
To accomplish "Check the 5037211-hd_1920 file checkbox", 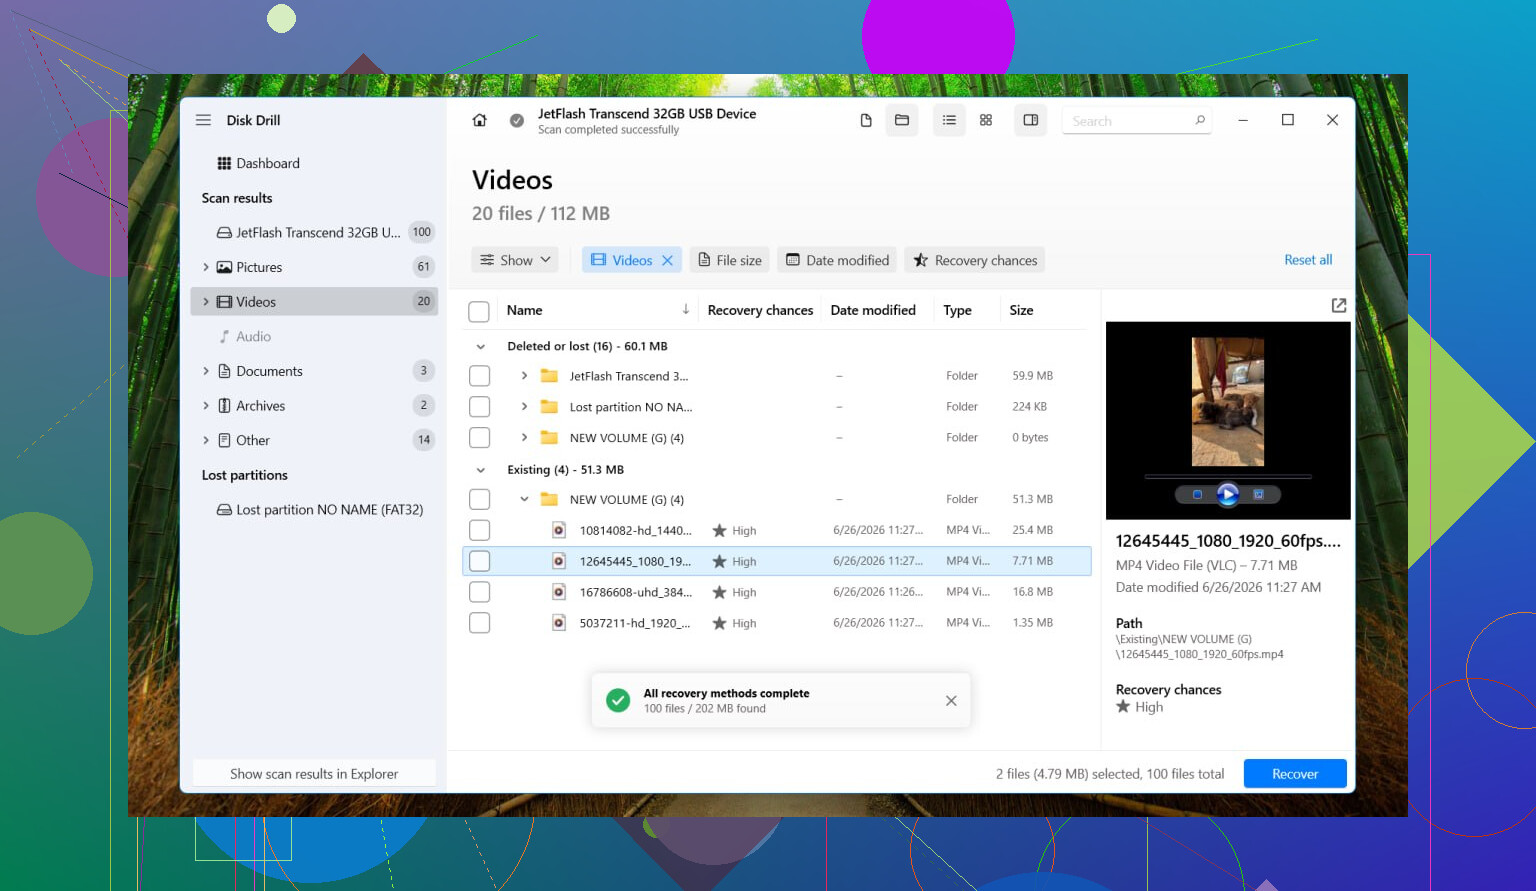I will [x=480, y=623].
